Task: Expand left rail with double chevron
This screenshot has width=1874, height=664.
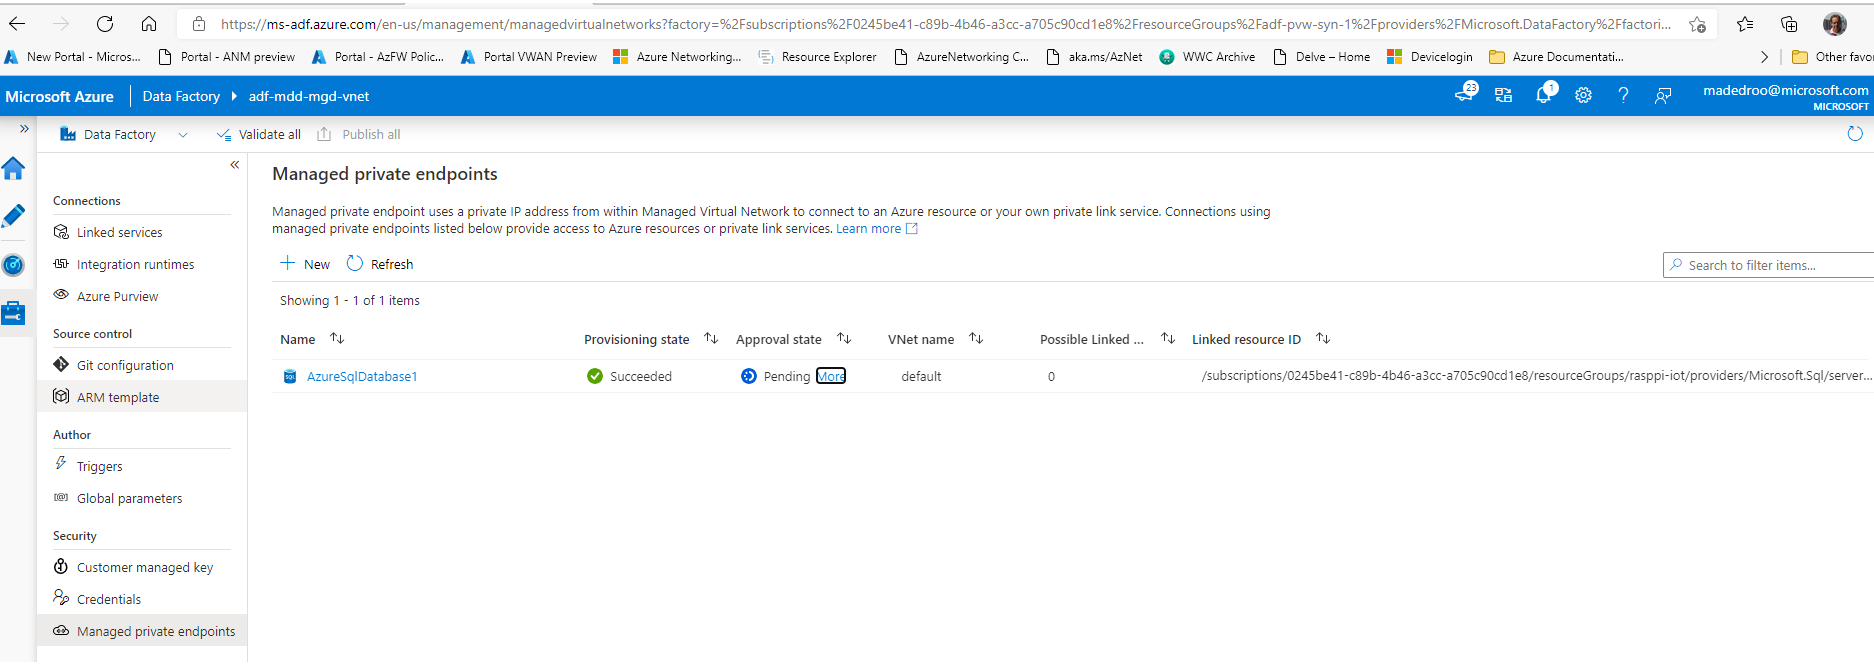Action: tap(24, 129)
